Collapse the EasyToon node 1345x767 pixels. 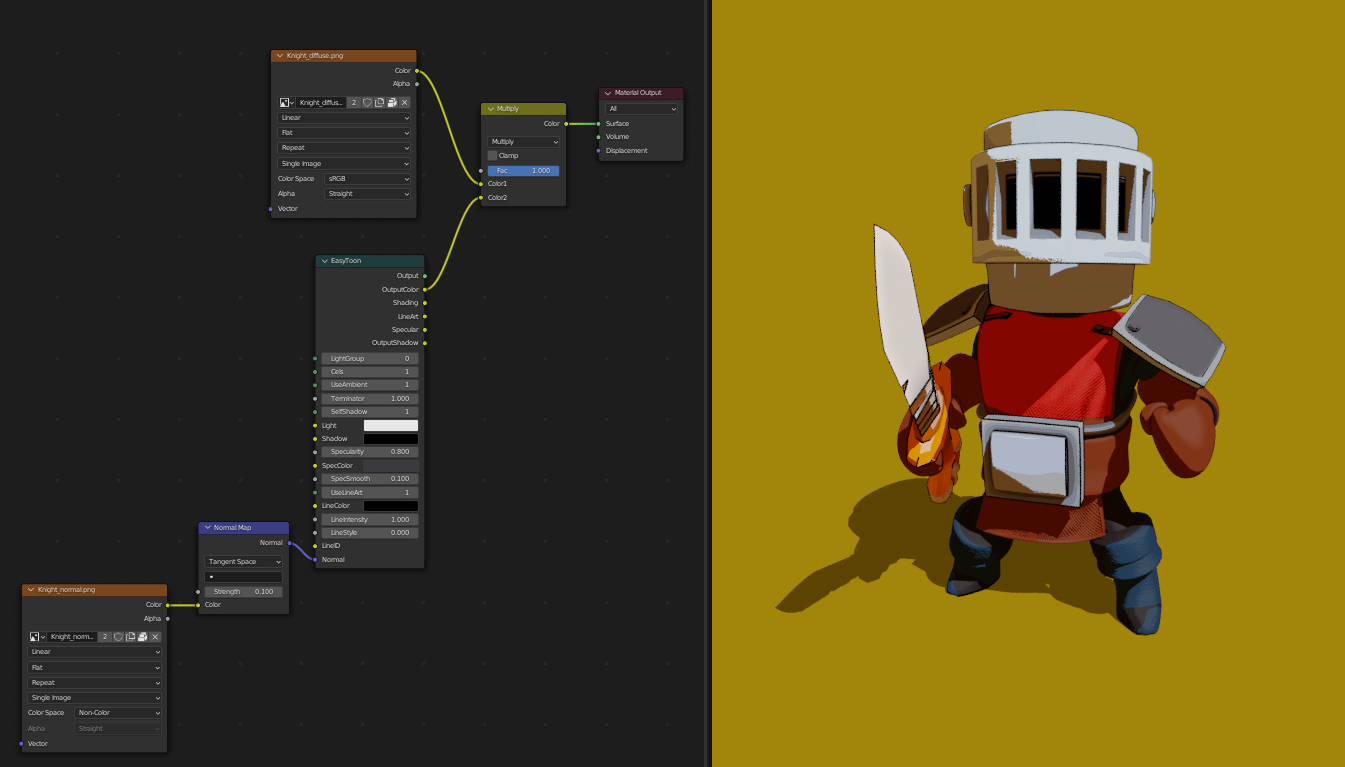[x=325, y=261]
